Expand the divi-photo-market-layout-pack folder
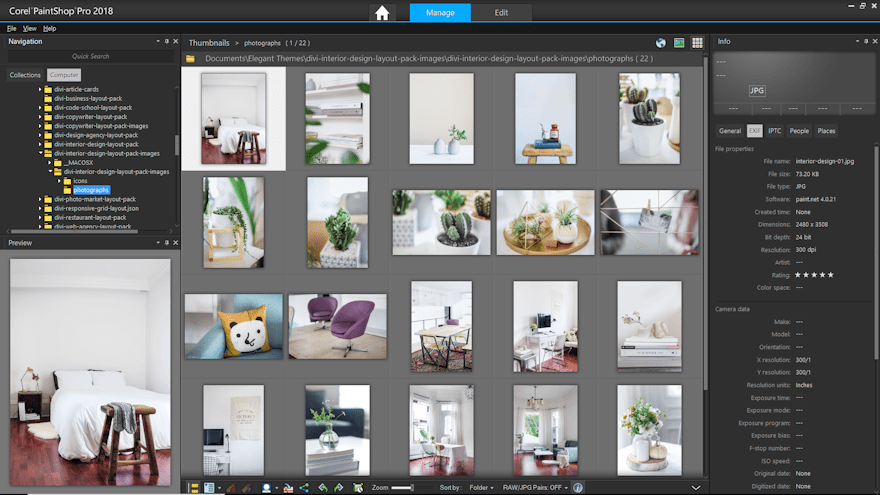The height and width of the screenshot is (495, 880). pos(41,199)
